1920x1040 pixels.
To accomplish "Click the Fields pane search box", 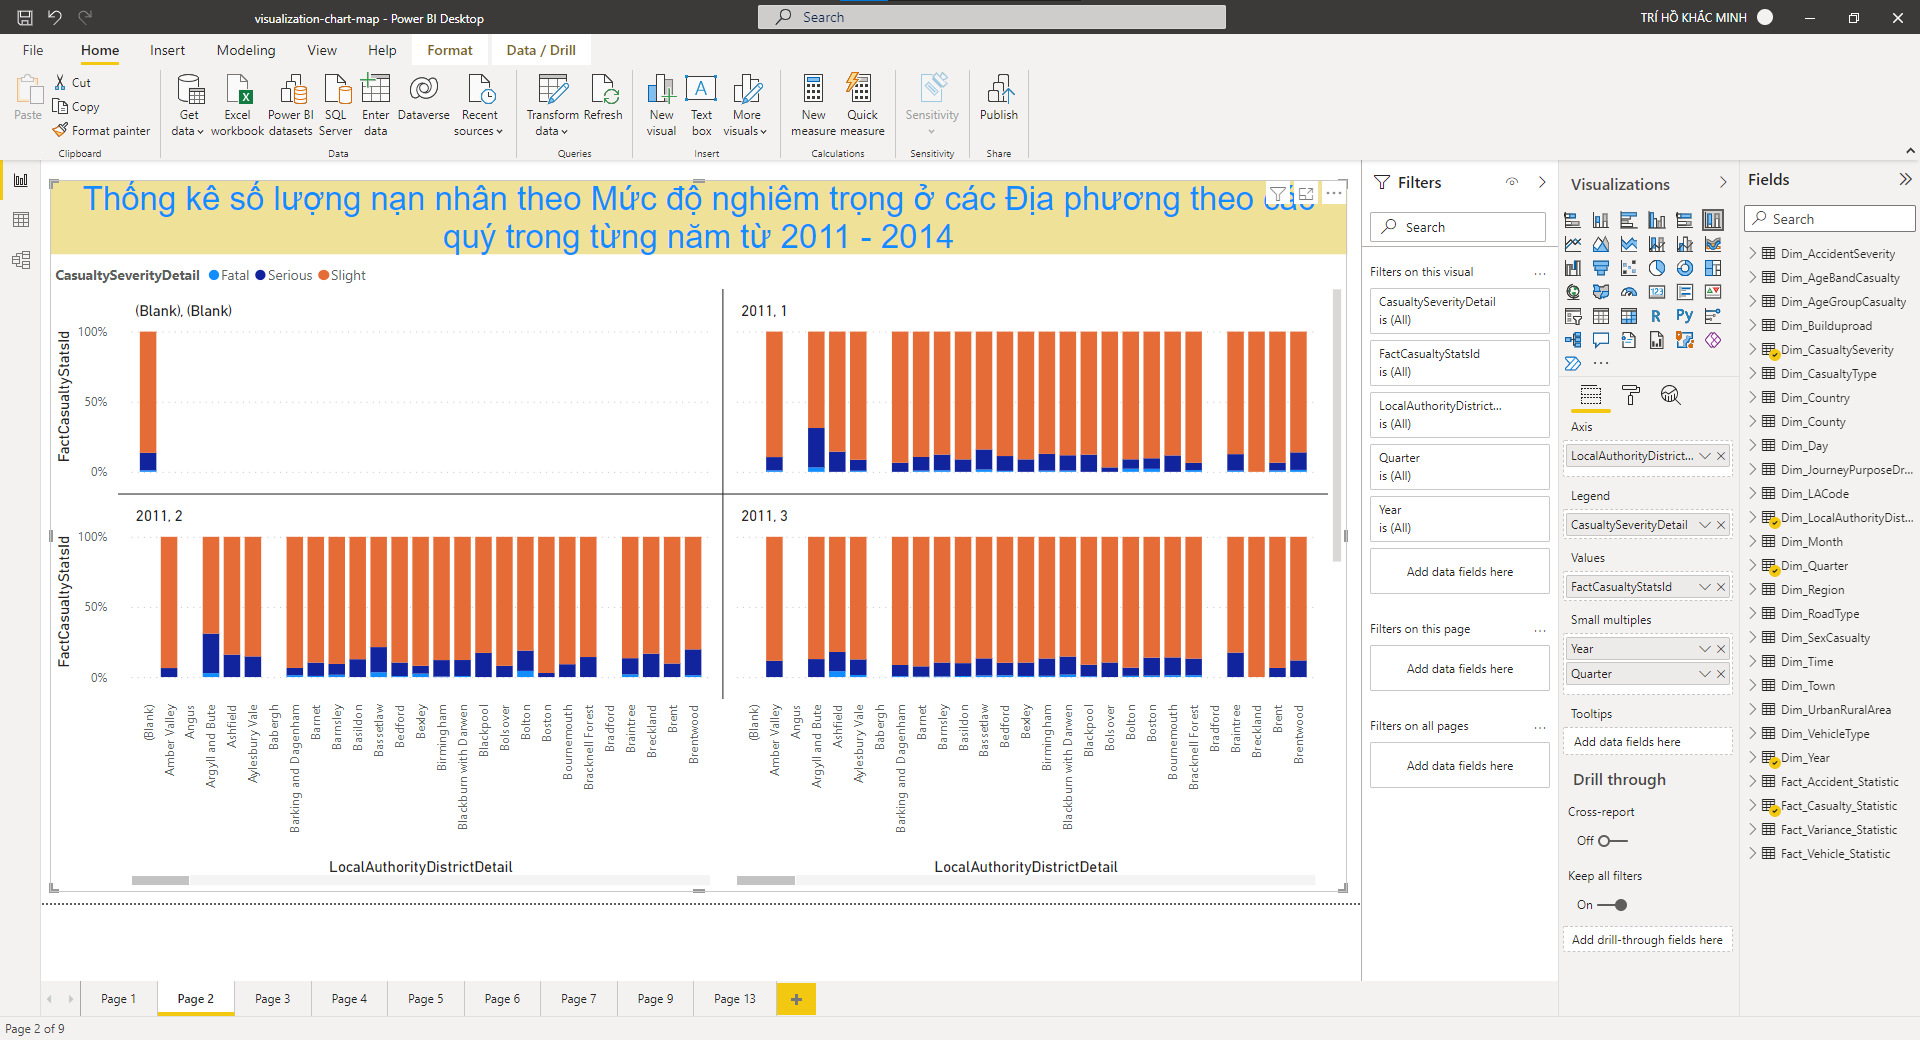I will click(1830, 219).
